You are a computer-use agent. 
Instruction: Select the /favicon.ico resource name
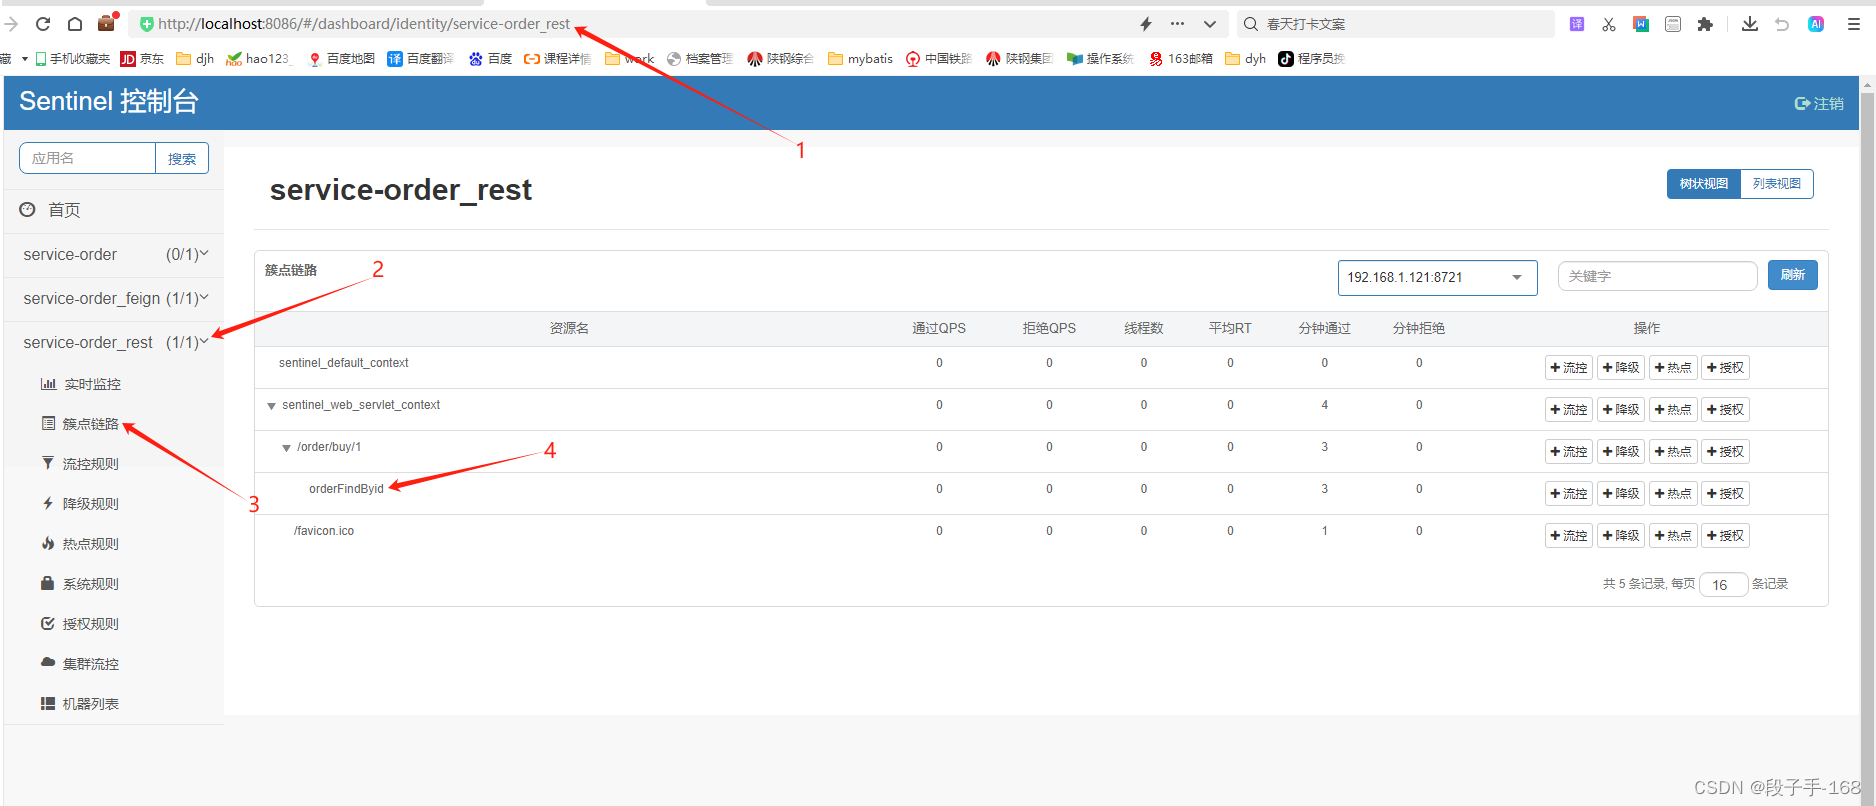pos(324,531)
